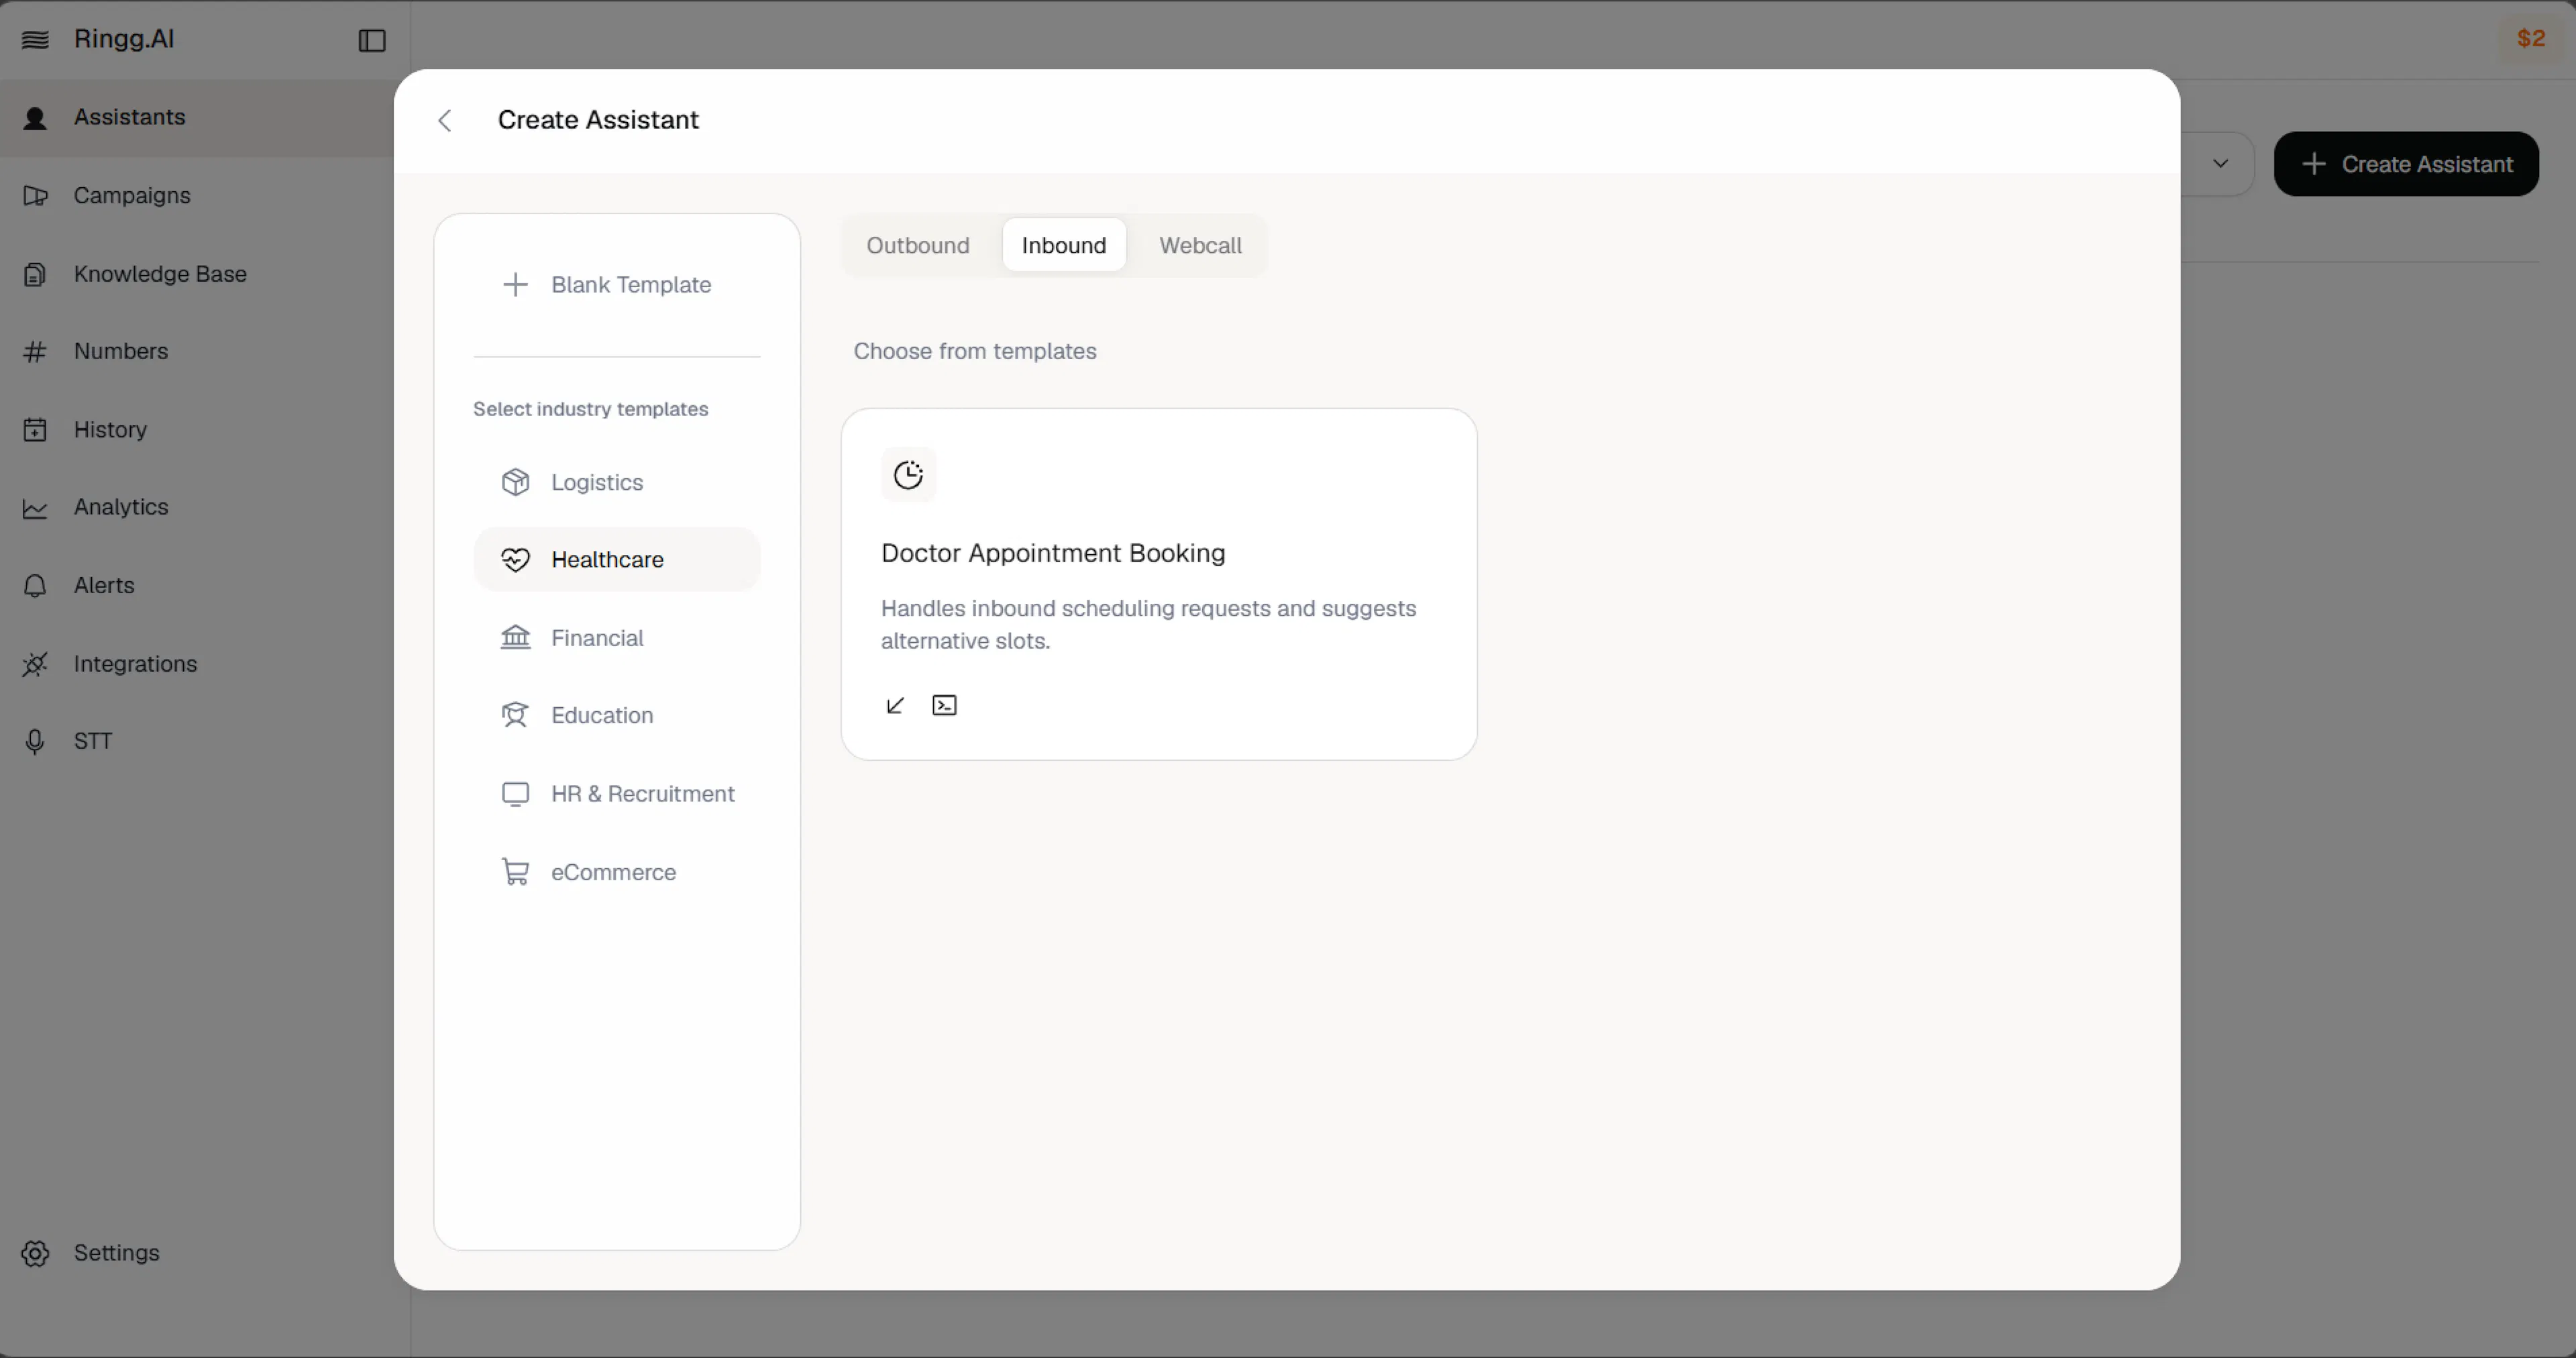The width and height of the screenshot is (2576, 1358).
Task: Click the 'Create Assistant' dialog heading
Action: (598, 120)
